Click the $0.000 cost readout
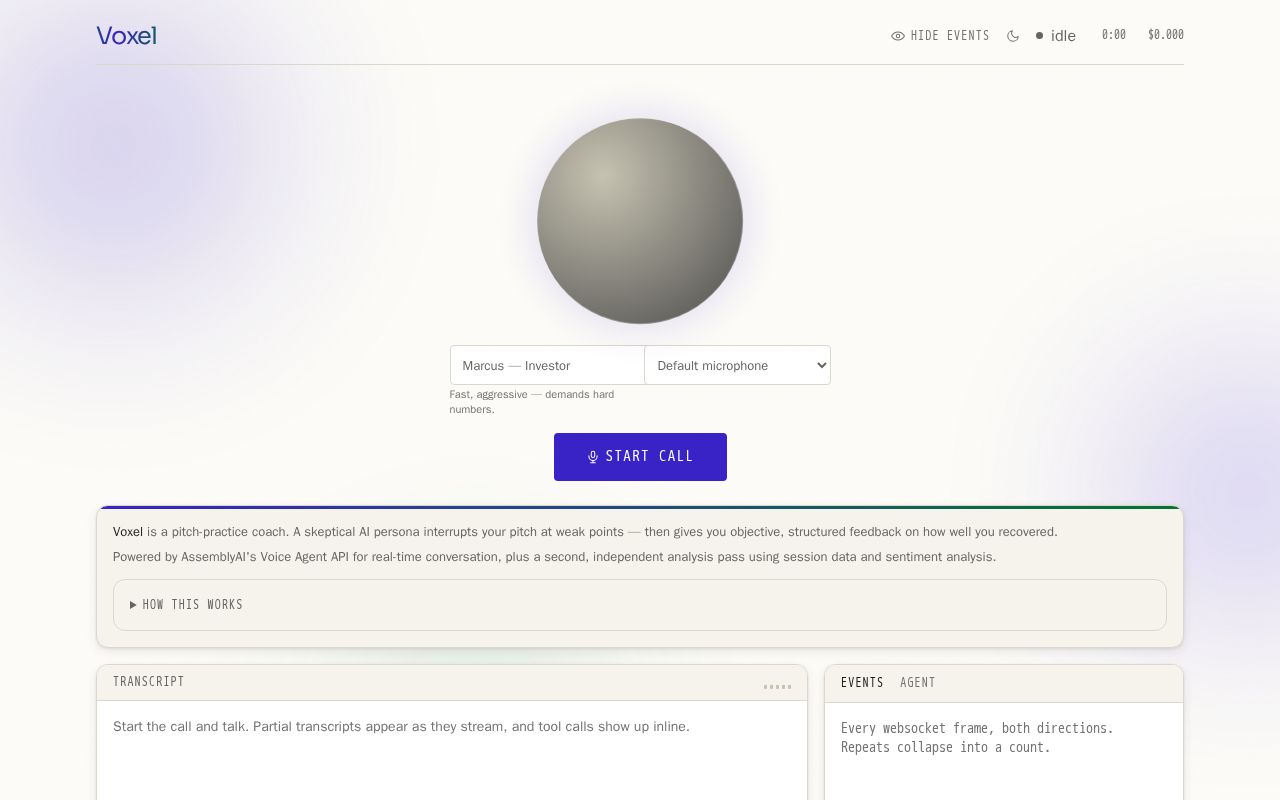The image size is (1280, 800). pos(1166,35)
